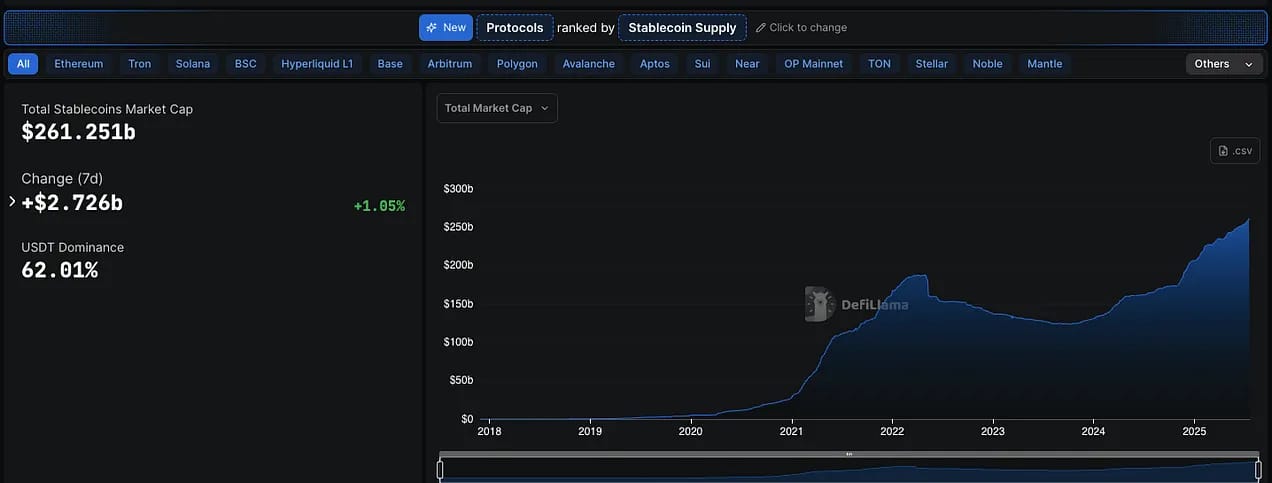Filter by Stellar chain
Image resolution: width=1272 pixels, height=483 pixels.
coord(932,64)
